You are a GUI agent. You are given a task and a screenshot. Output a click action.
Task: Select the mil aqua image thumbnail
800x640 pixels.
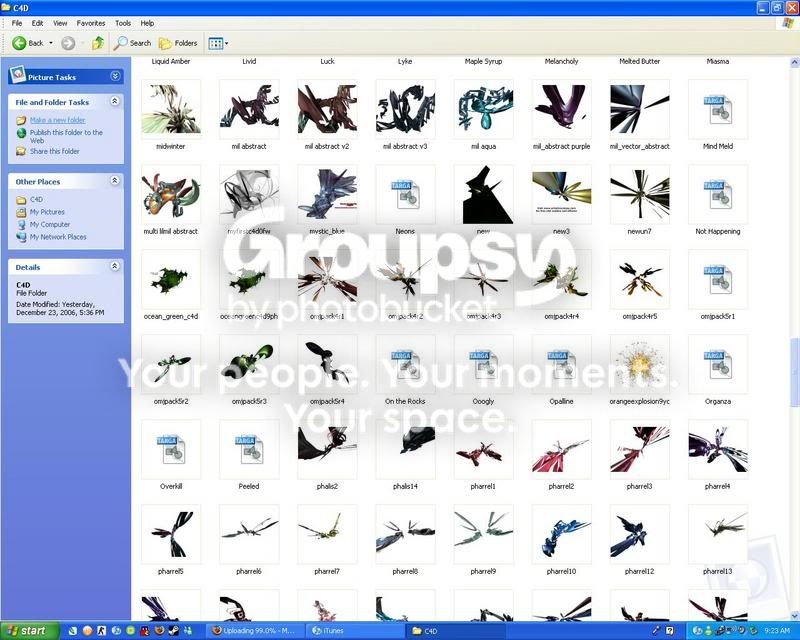[483, 109]
